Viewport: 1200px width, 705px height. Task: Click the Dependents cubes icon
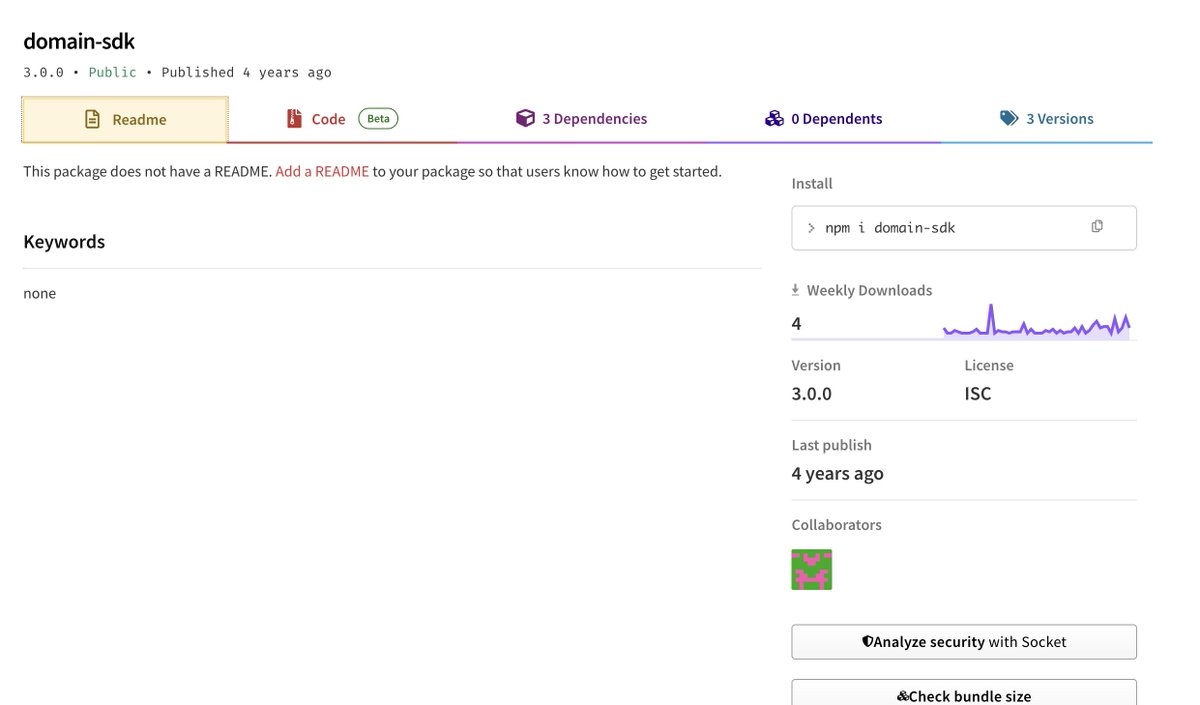[774, 119]
